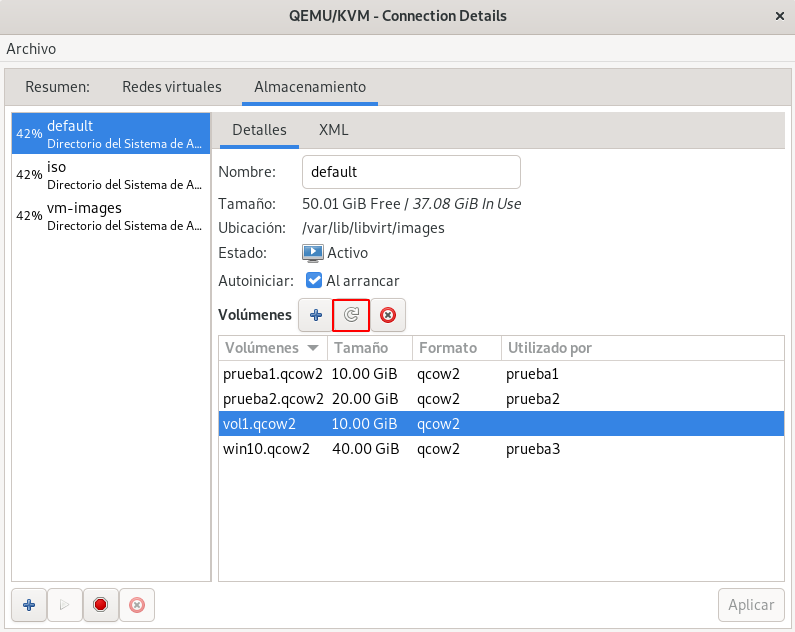795x632 pixels.
Task: Sort by the Utilizado por column header
Action: 643,348
